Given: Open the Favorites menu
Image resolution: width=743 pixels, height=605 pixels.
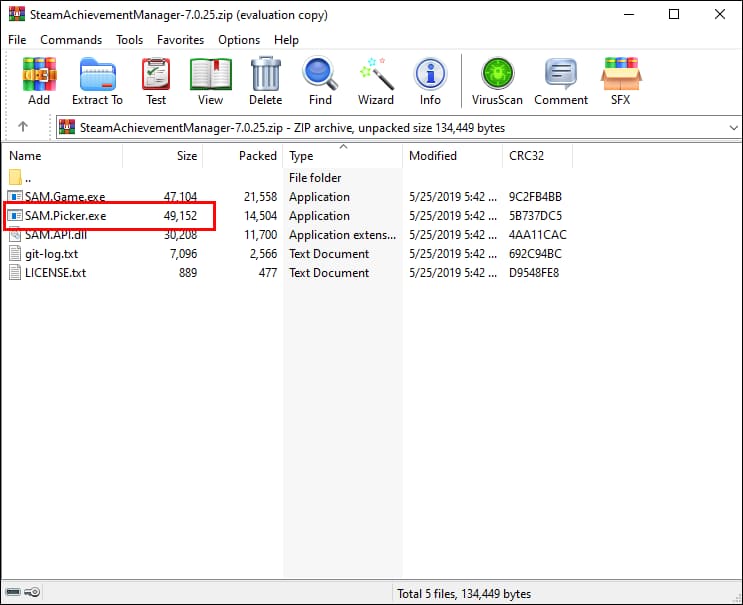Looking at the screenshot, I should coord(181,40).
